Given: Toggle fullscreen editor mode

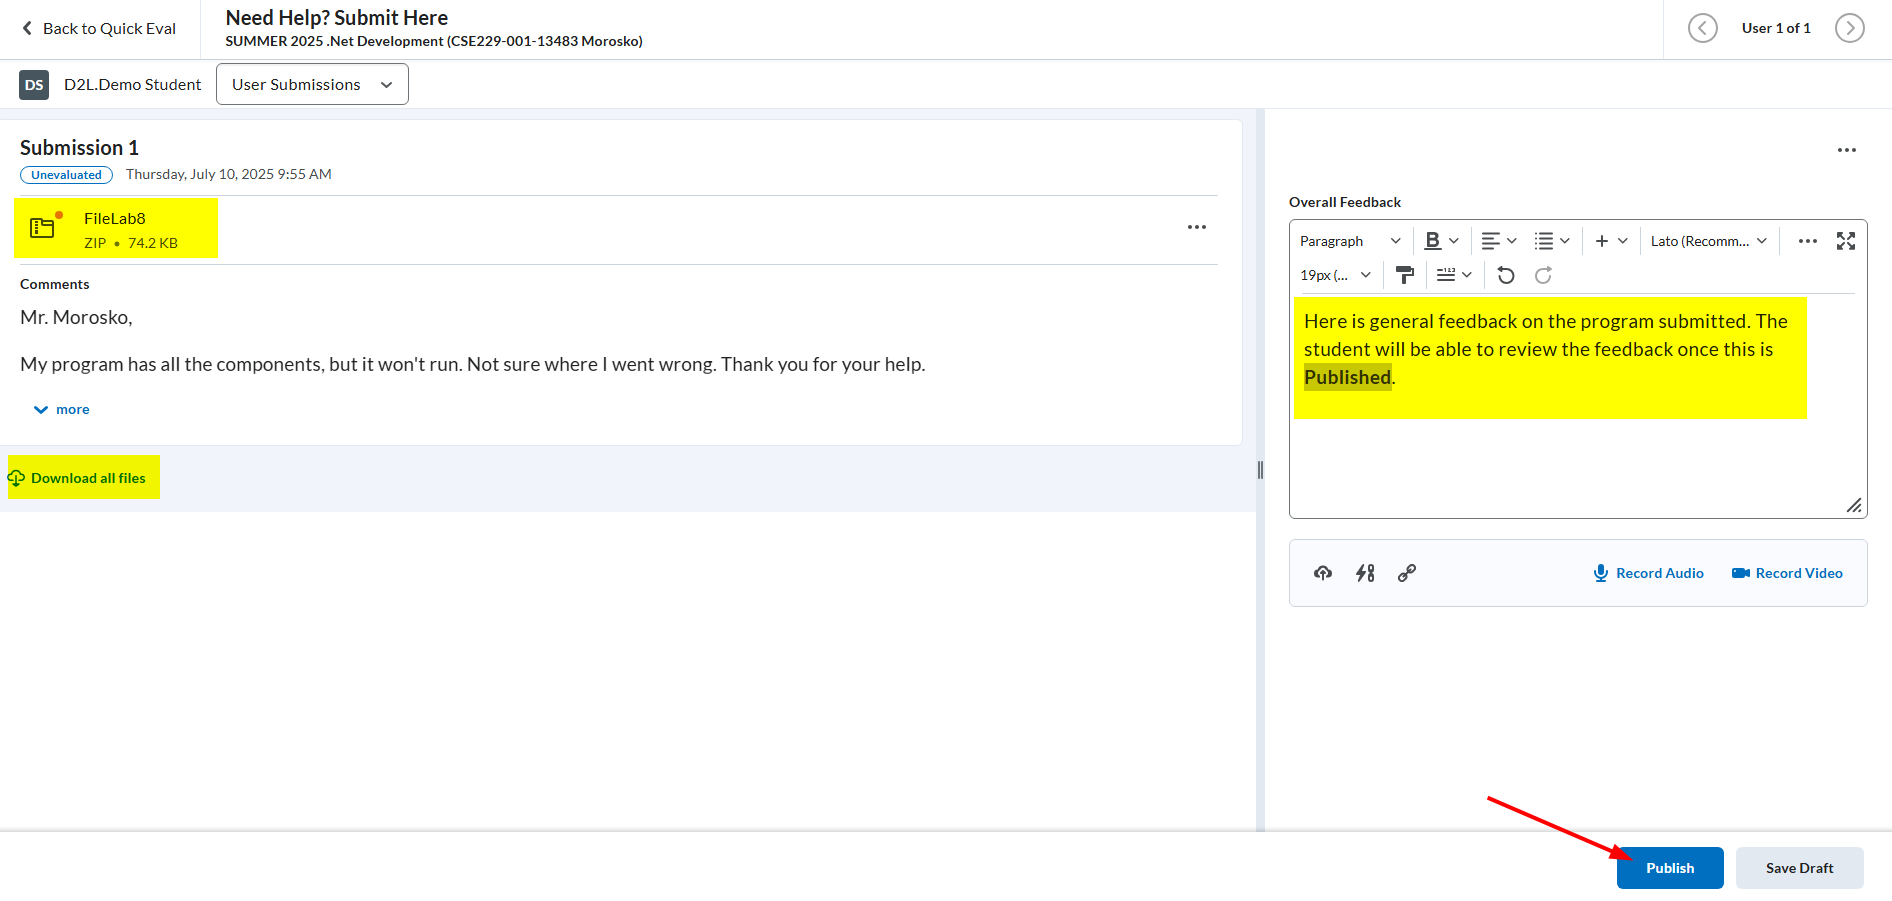Looking at the screenshot, I should (1846, 241).
